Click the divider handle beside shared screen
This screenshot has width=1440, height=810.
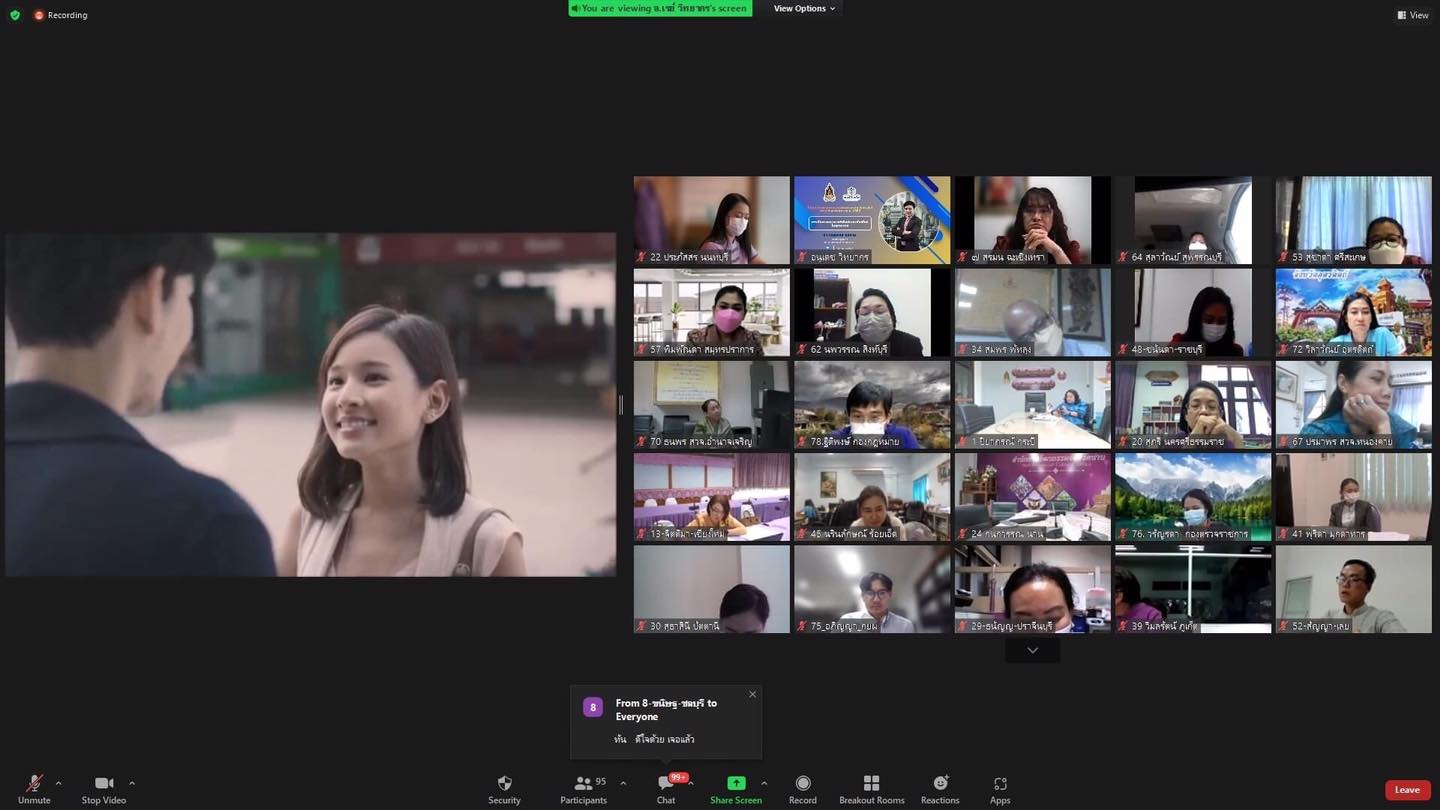[621, 404]
